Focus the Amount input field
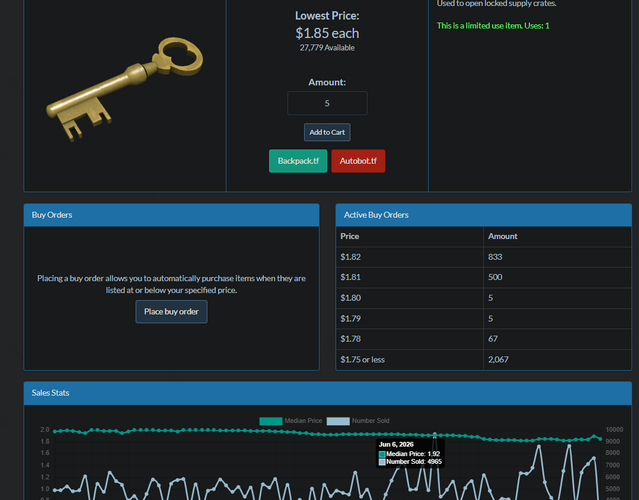The height and width of the screenshot is (500, 639). point(327,103)
